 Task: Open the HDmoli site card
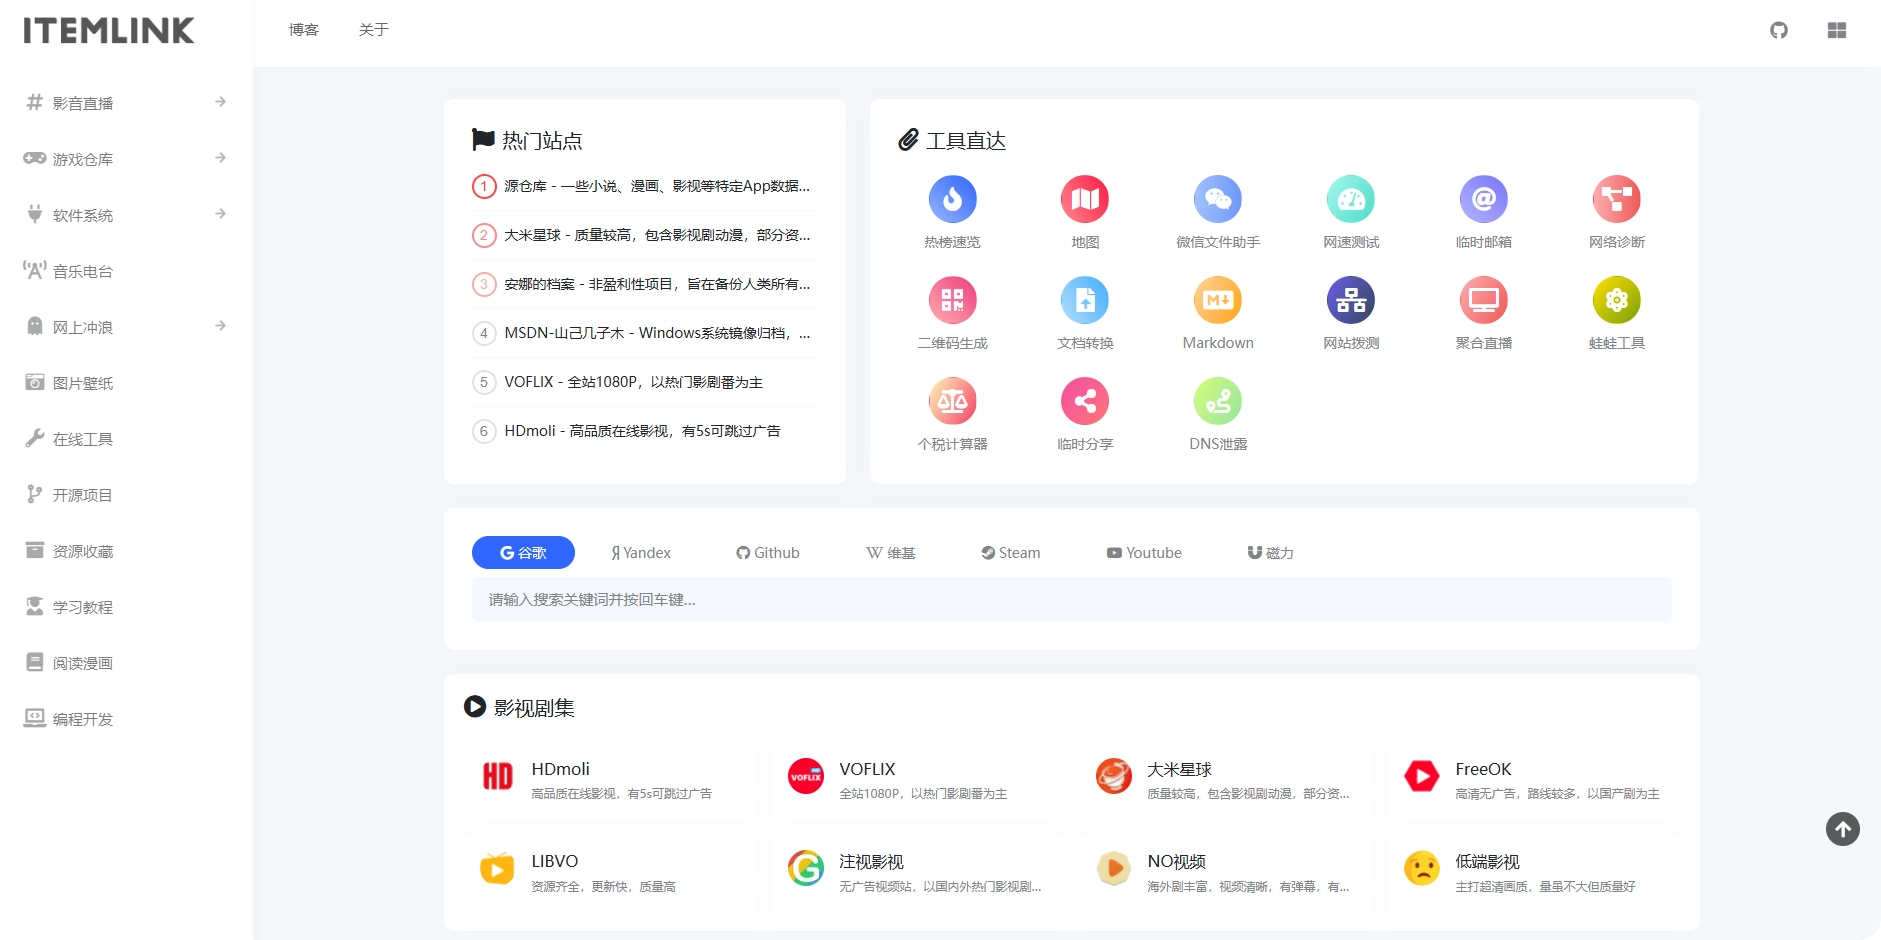tap(610, 779)
